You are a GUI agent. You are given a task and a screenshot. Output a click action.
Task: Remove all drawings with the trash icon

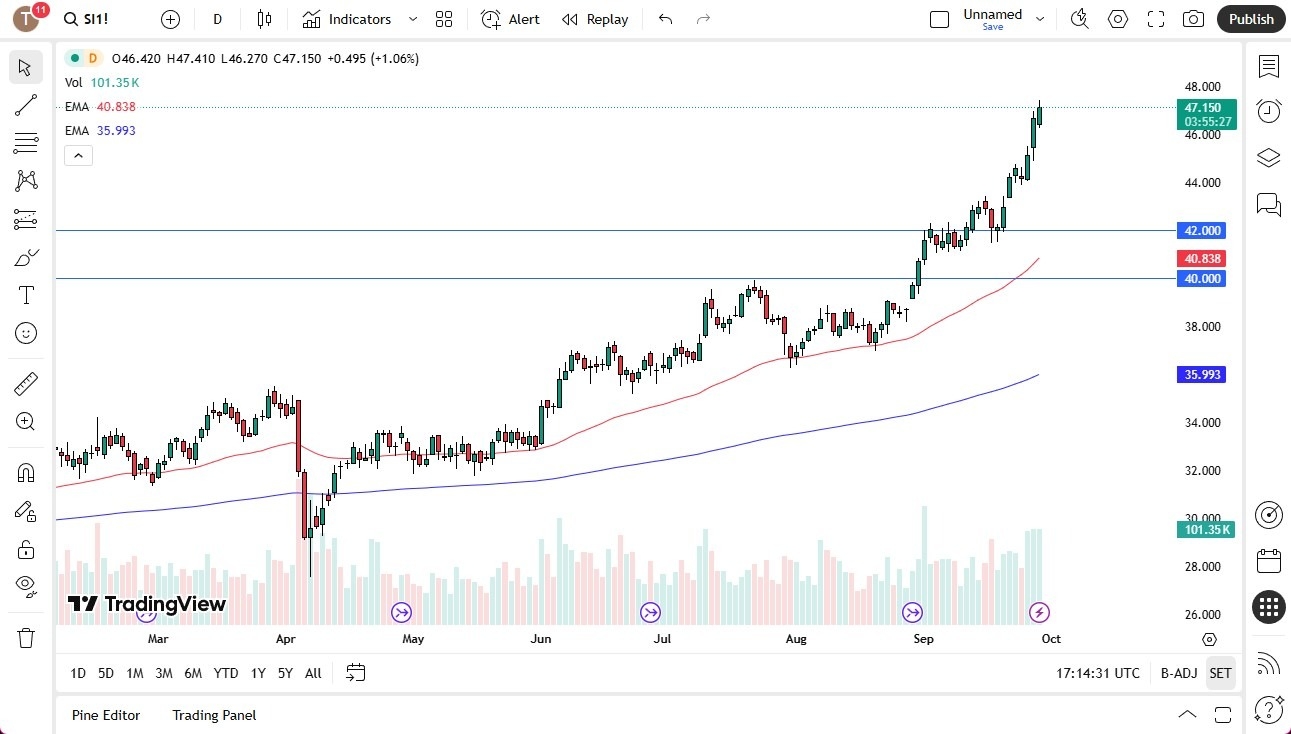26,637
